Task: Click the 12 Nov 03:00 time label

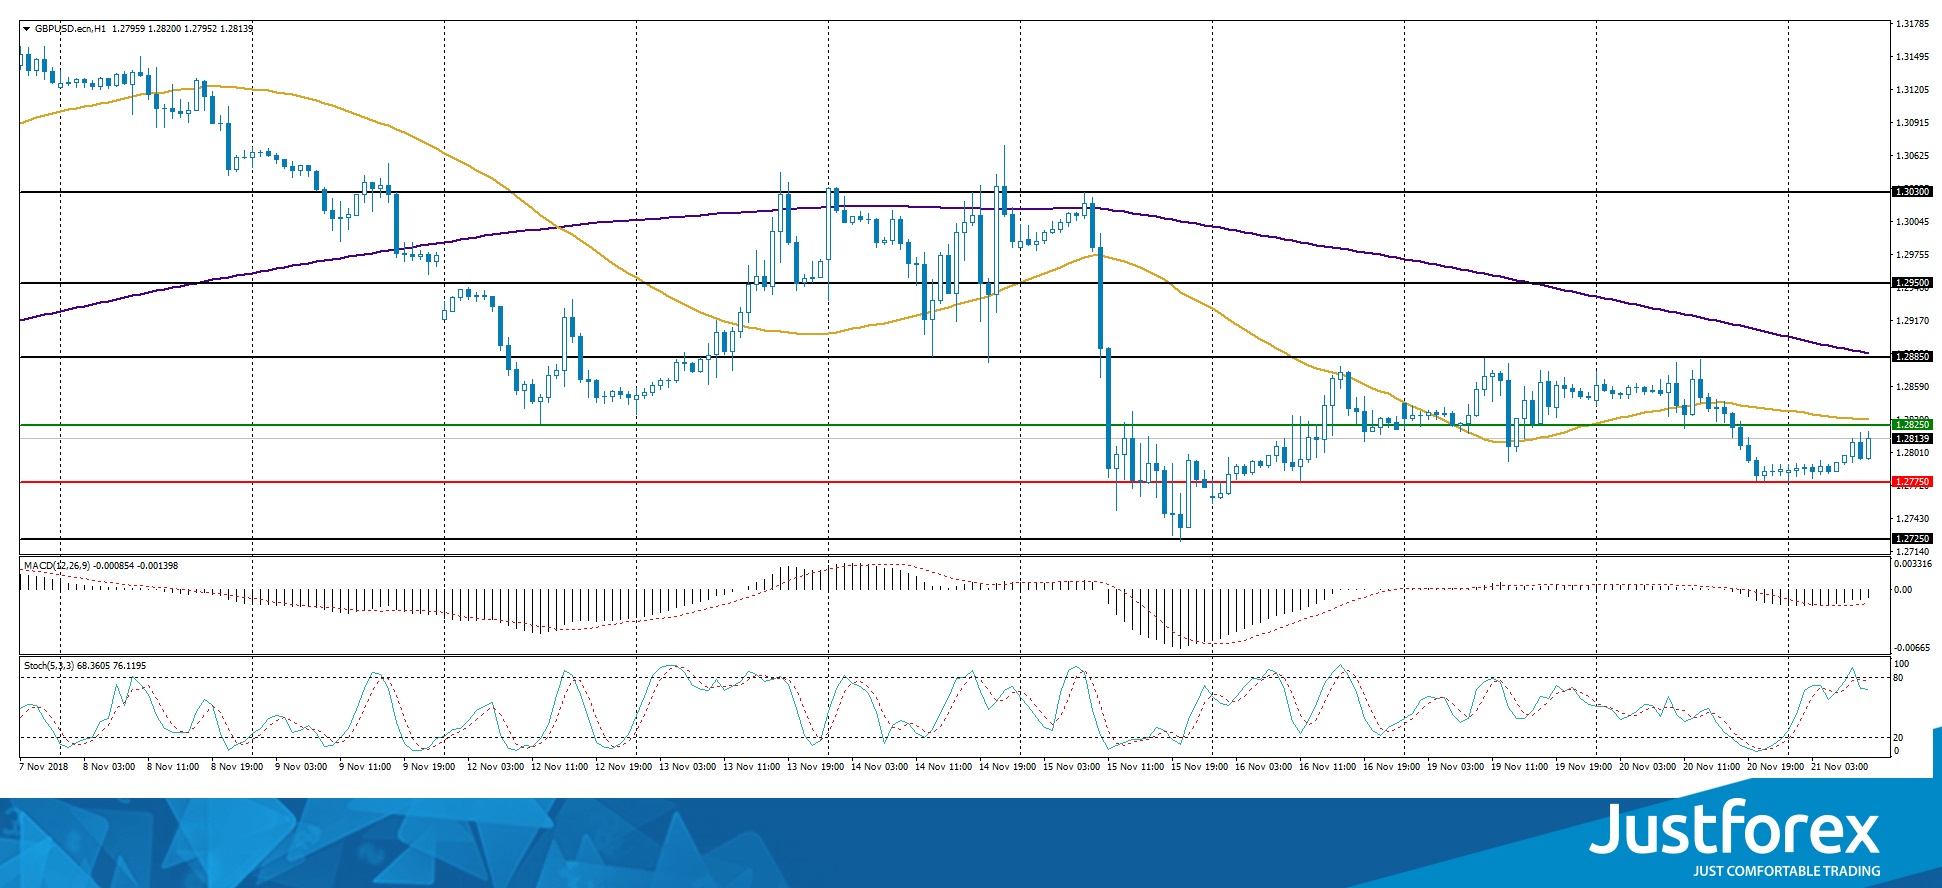Action: (497, 767)
